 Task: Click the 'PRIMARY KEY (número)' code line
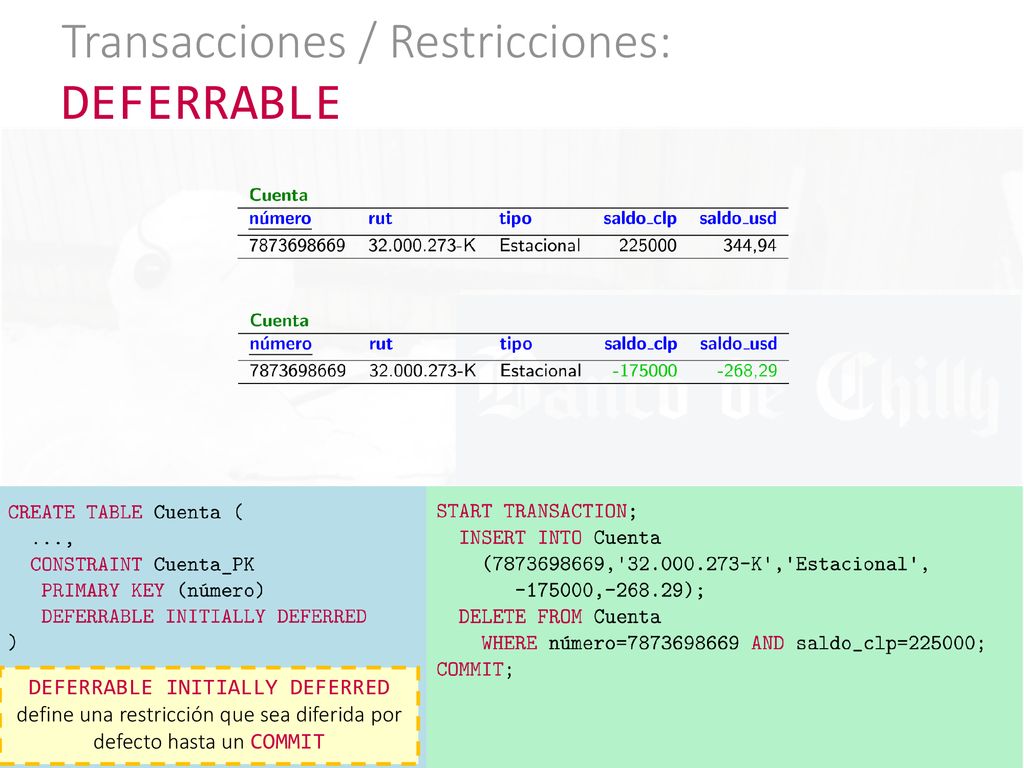[x=152, y=590]
